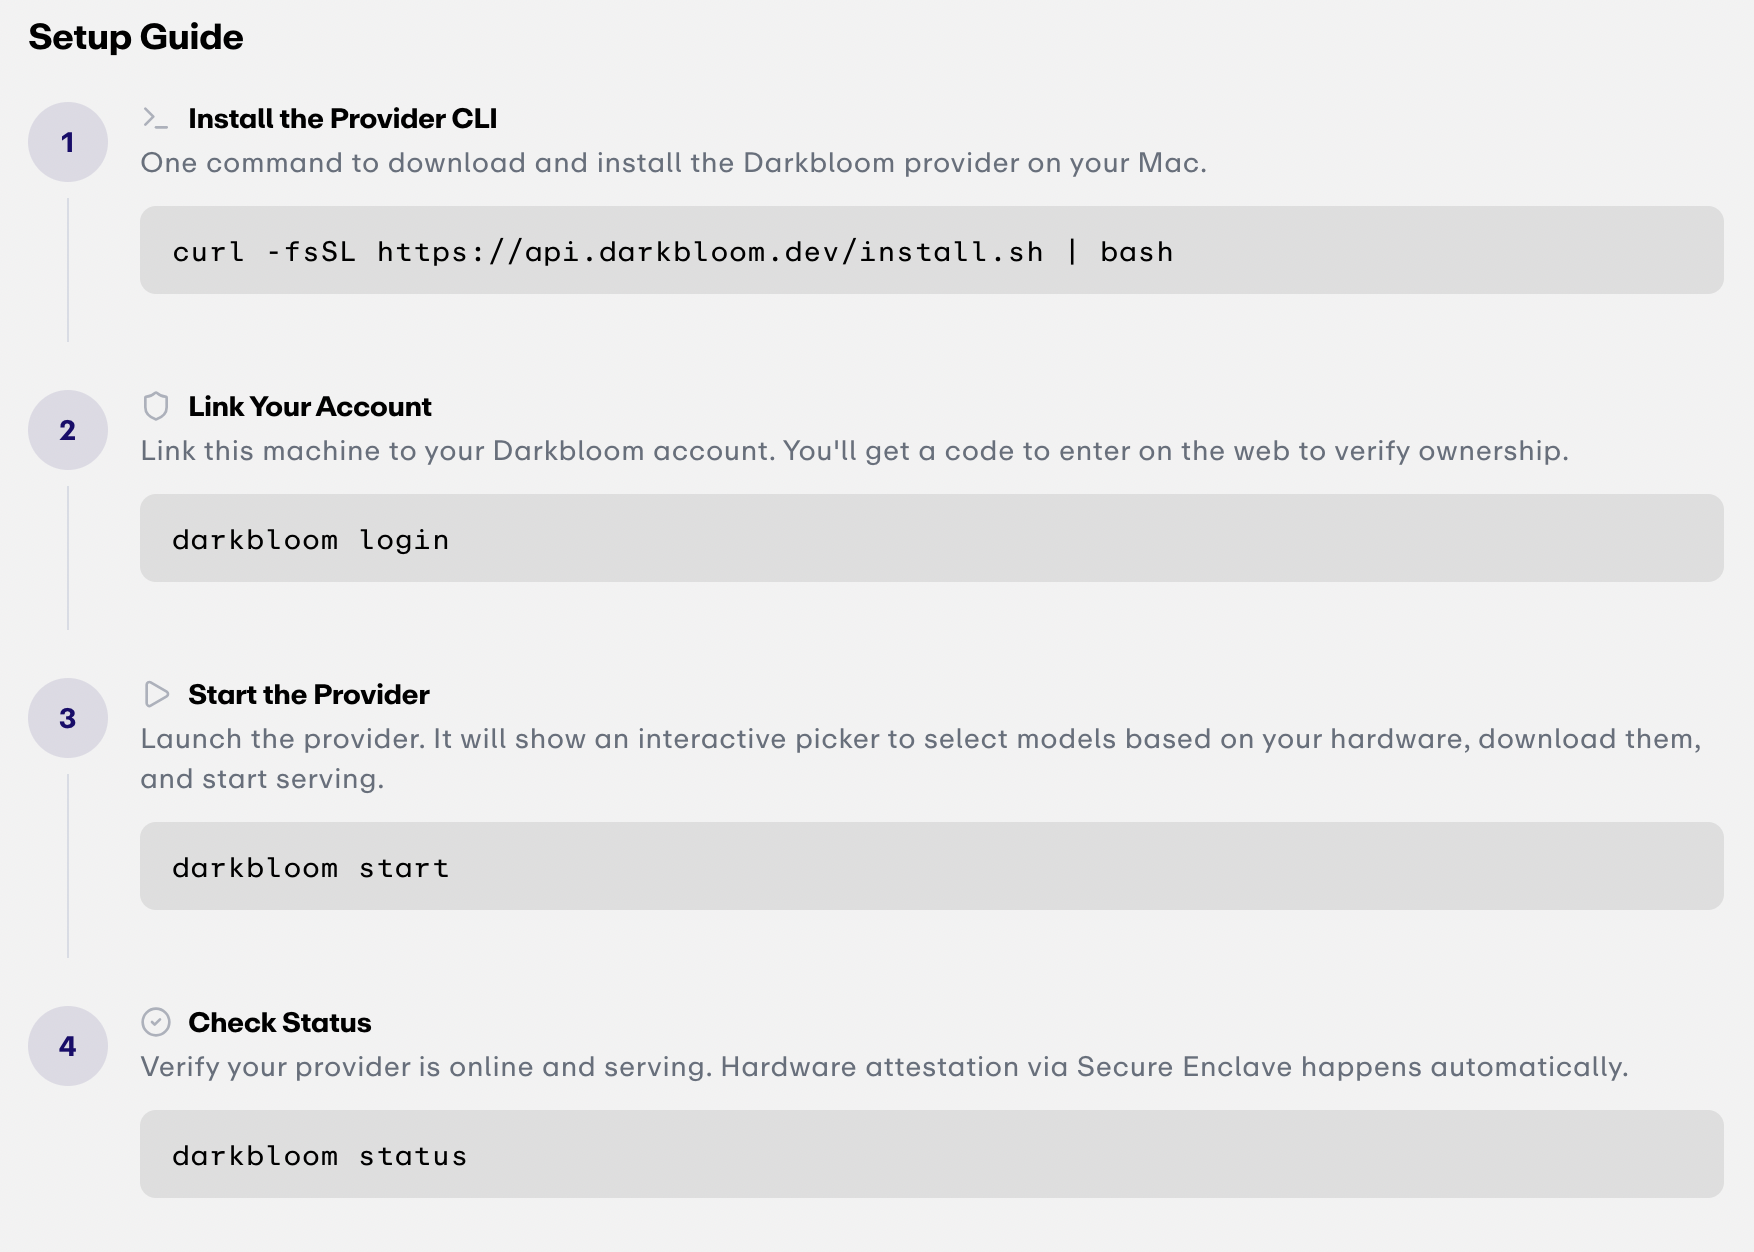1754x1252 pixels.
Task: Click the Setup Guide page title
Action: [x=136, y=37]
